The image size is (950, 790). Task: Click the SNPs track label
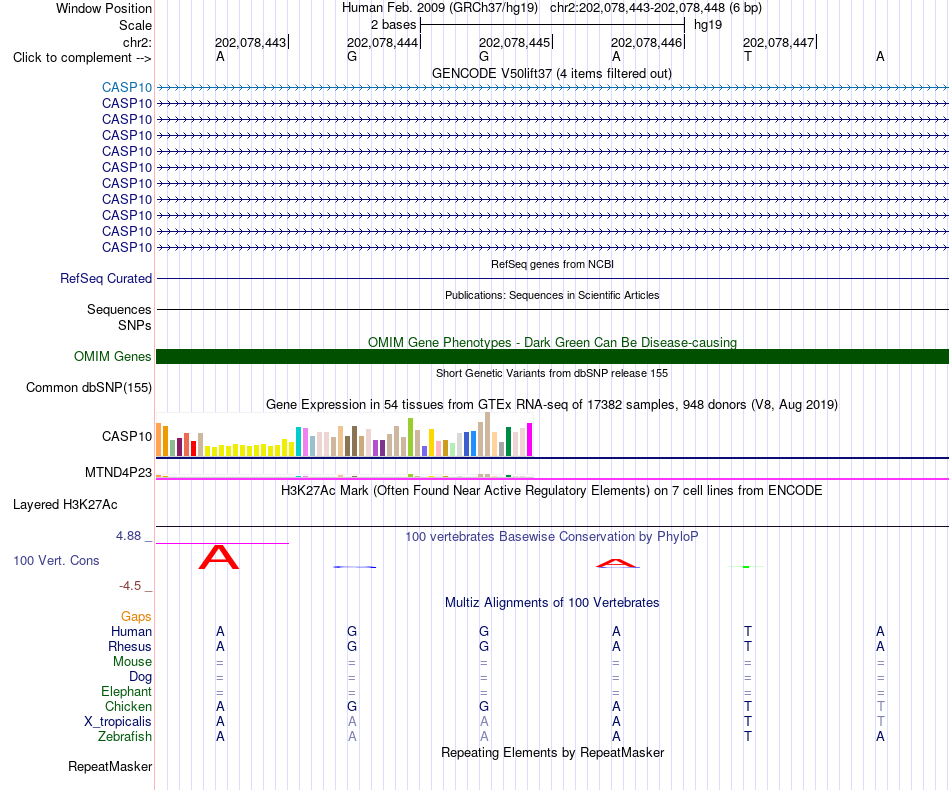tap(135, 325)
